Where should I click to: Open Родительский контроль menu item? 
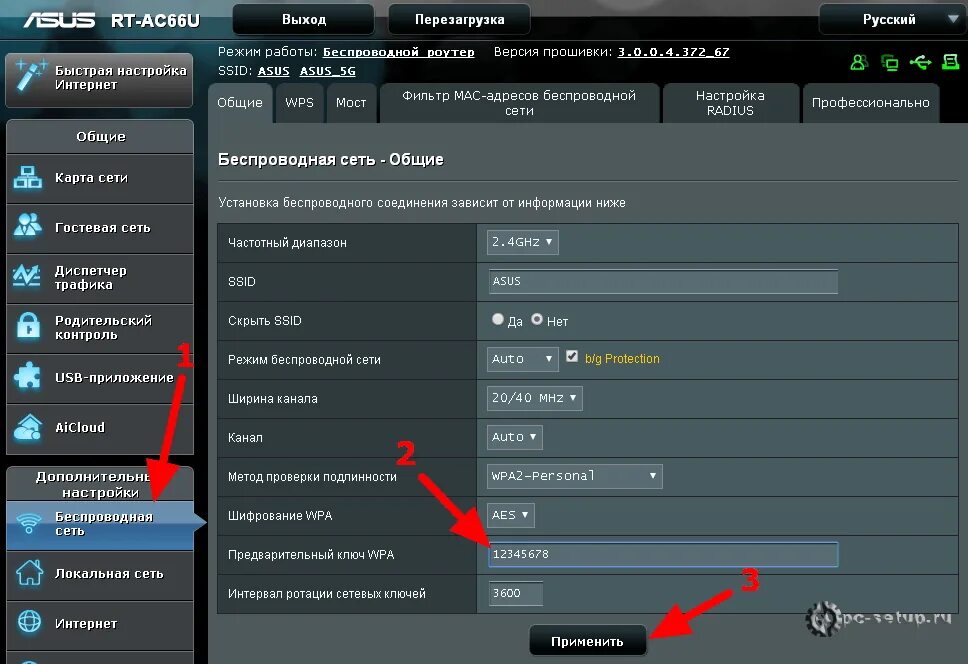click(100, 328)
